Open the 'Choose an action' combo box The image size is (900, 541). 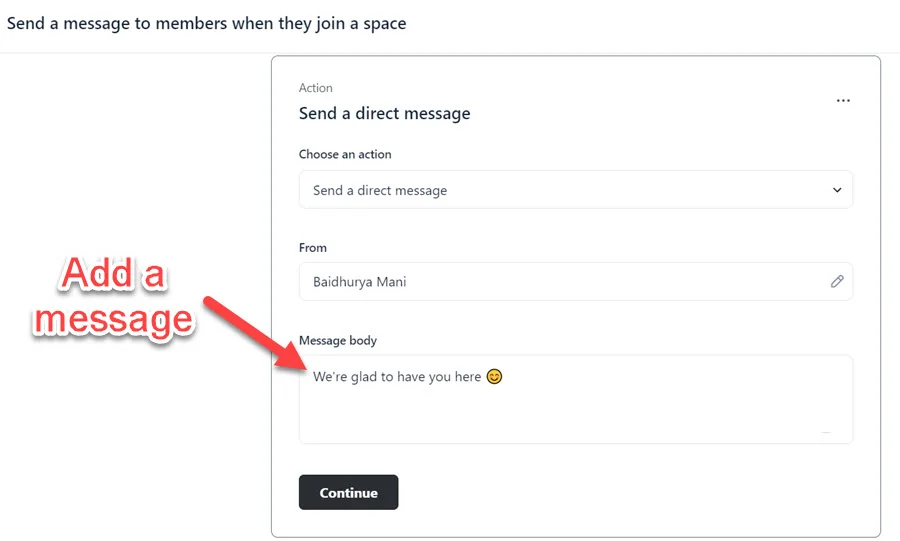[575, 190]
